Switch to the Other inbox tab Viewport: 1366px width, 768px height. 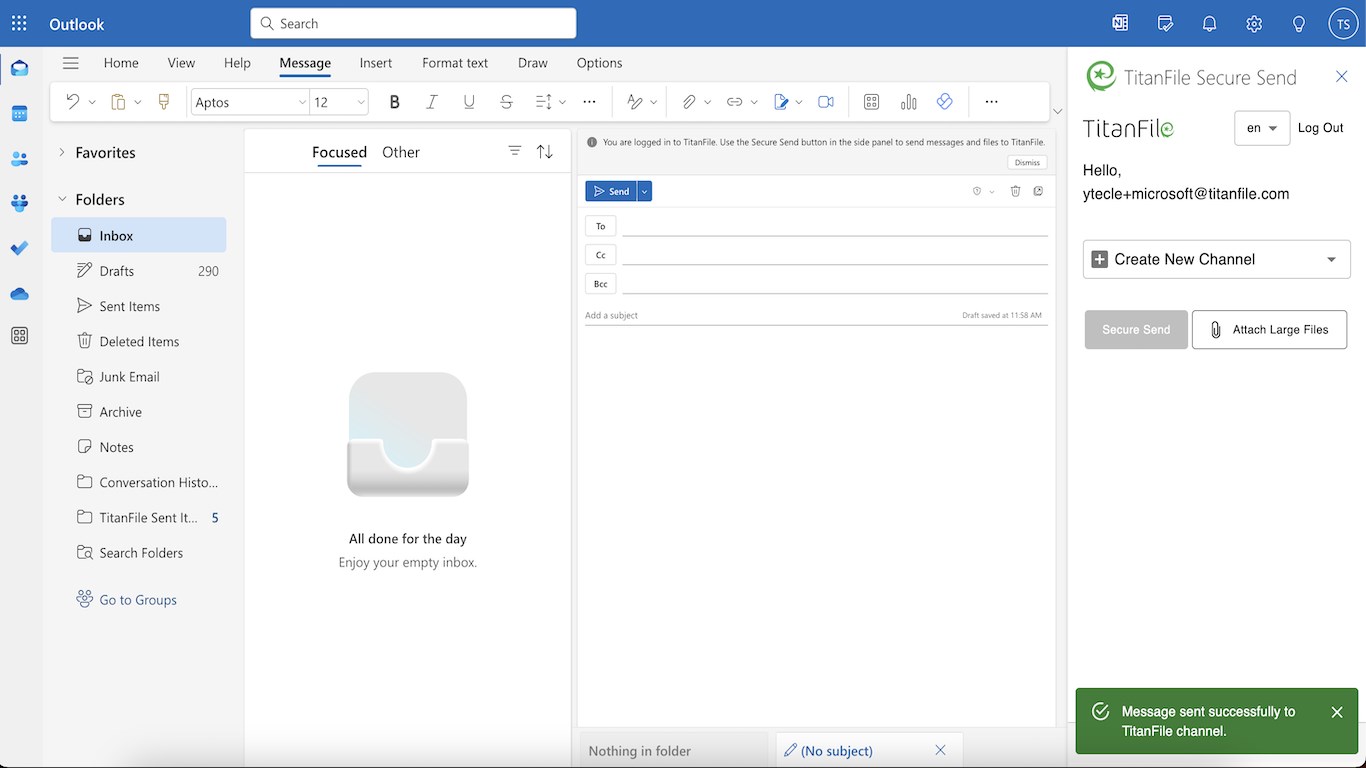tap(401, 152)
